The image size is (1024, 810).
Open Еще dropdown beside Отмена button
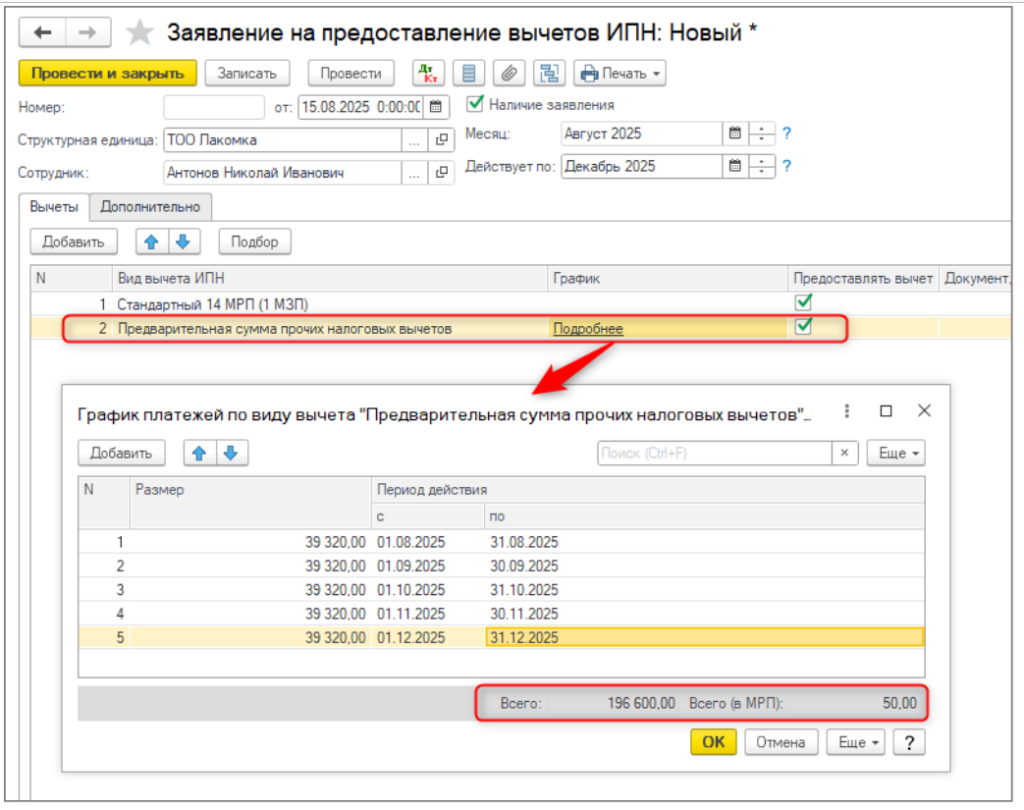(859, 743)
